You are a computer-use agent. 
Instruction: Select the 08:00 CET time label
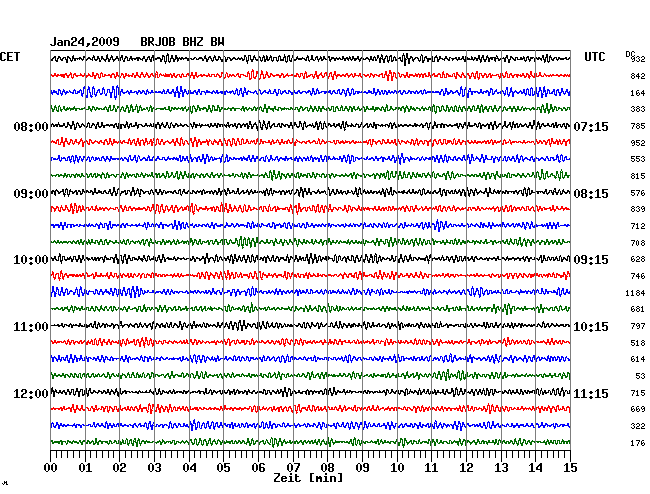pos(31,126)
